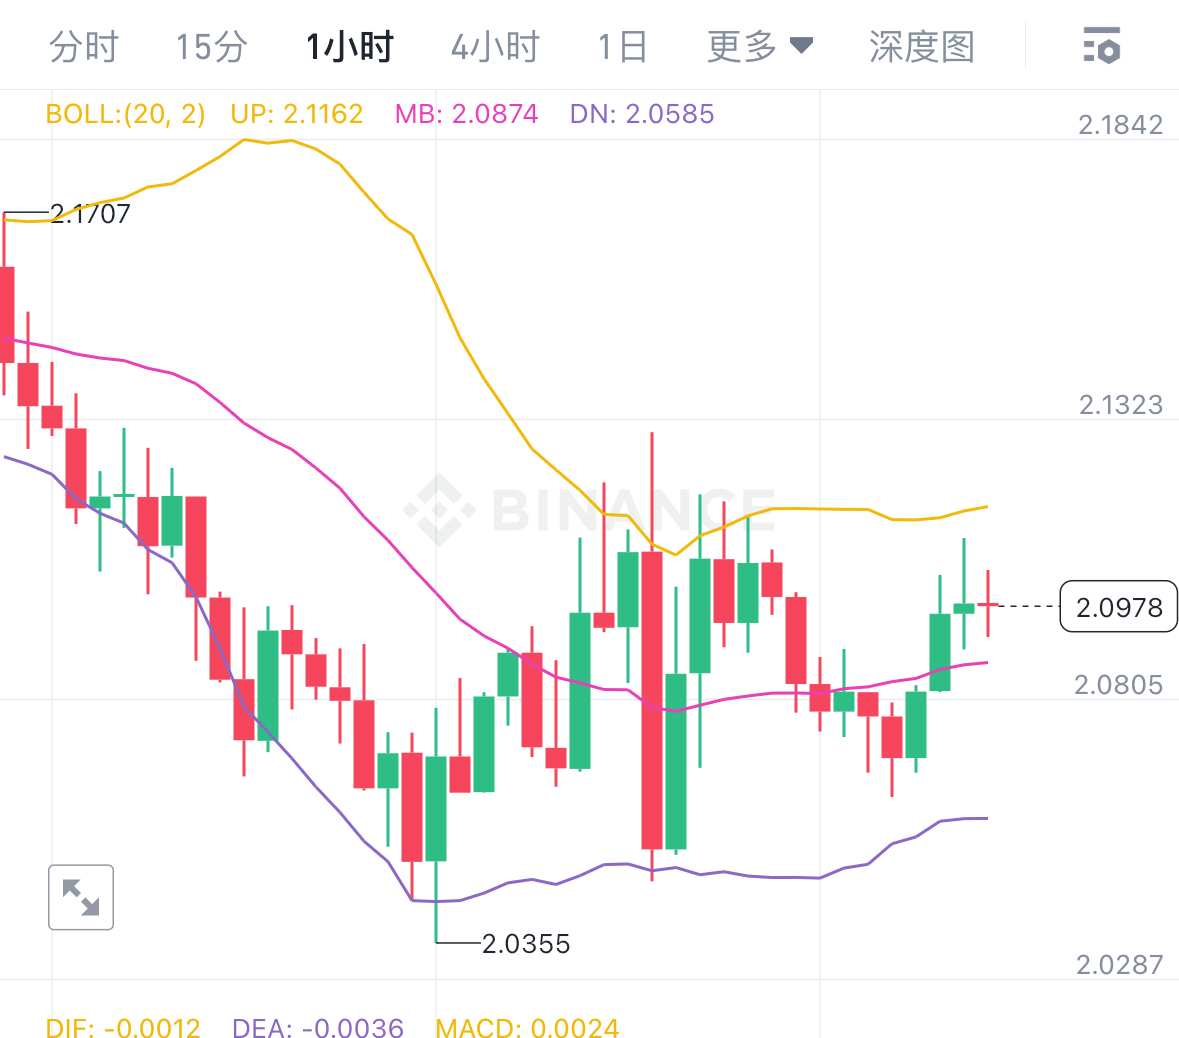Open the chart indicator settings icon
1179x1038 pixels.
pos(1100,46)
